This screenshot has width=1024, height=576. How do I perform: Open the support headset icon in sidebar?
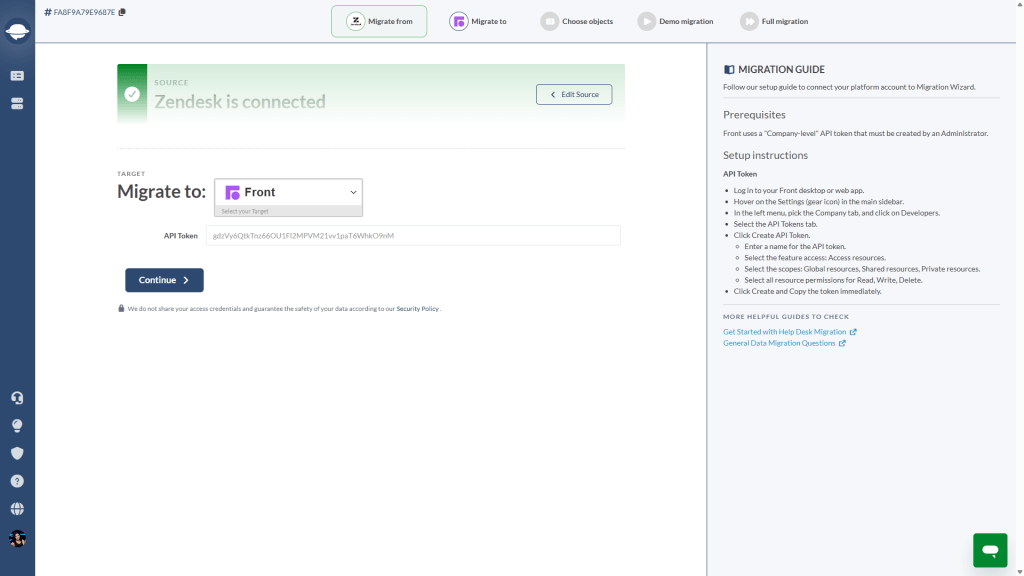click(x=17, y=398)
